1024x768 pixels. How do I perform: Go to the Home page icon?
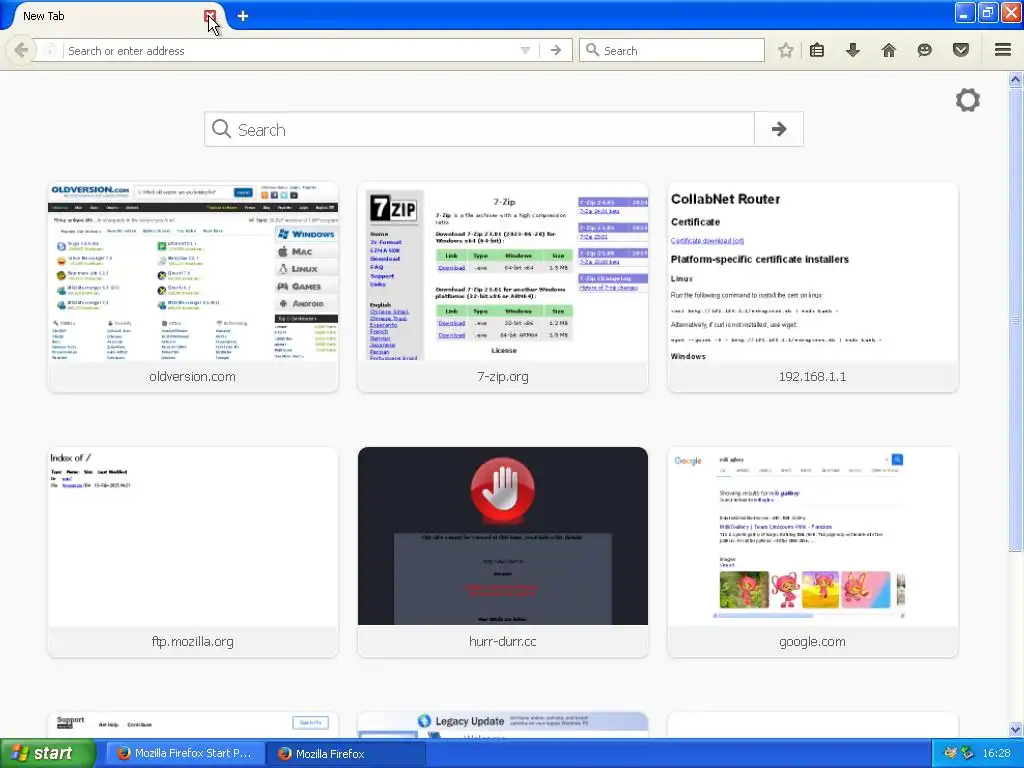888,50
